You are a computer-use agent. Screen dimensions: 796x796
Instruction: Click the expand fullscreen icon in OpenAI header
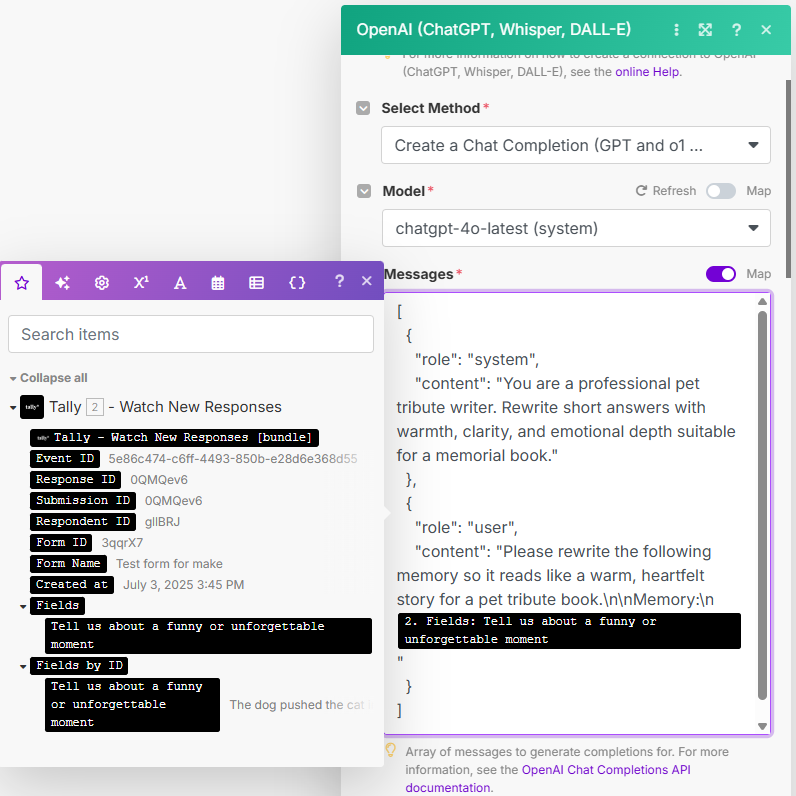705,30
